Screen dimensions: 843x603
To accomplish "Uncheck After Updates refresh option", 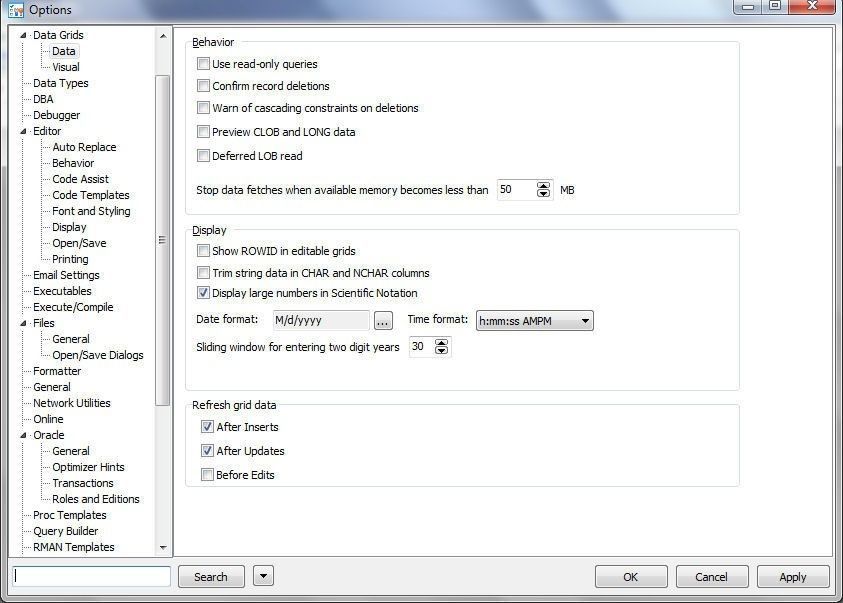I will pyautogui.click(x=208, y=450).
